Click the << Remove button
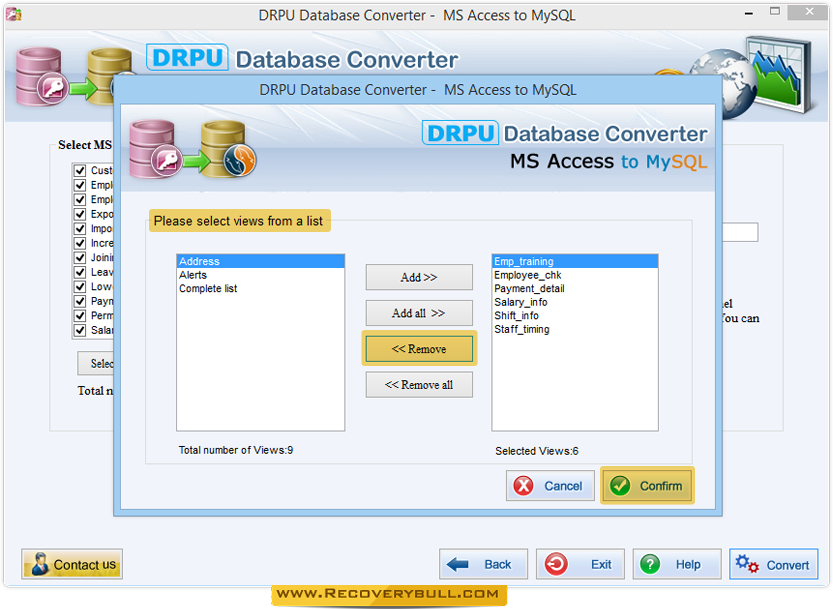 419,349
